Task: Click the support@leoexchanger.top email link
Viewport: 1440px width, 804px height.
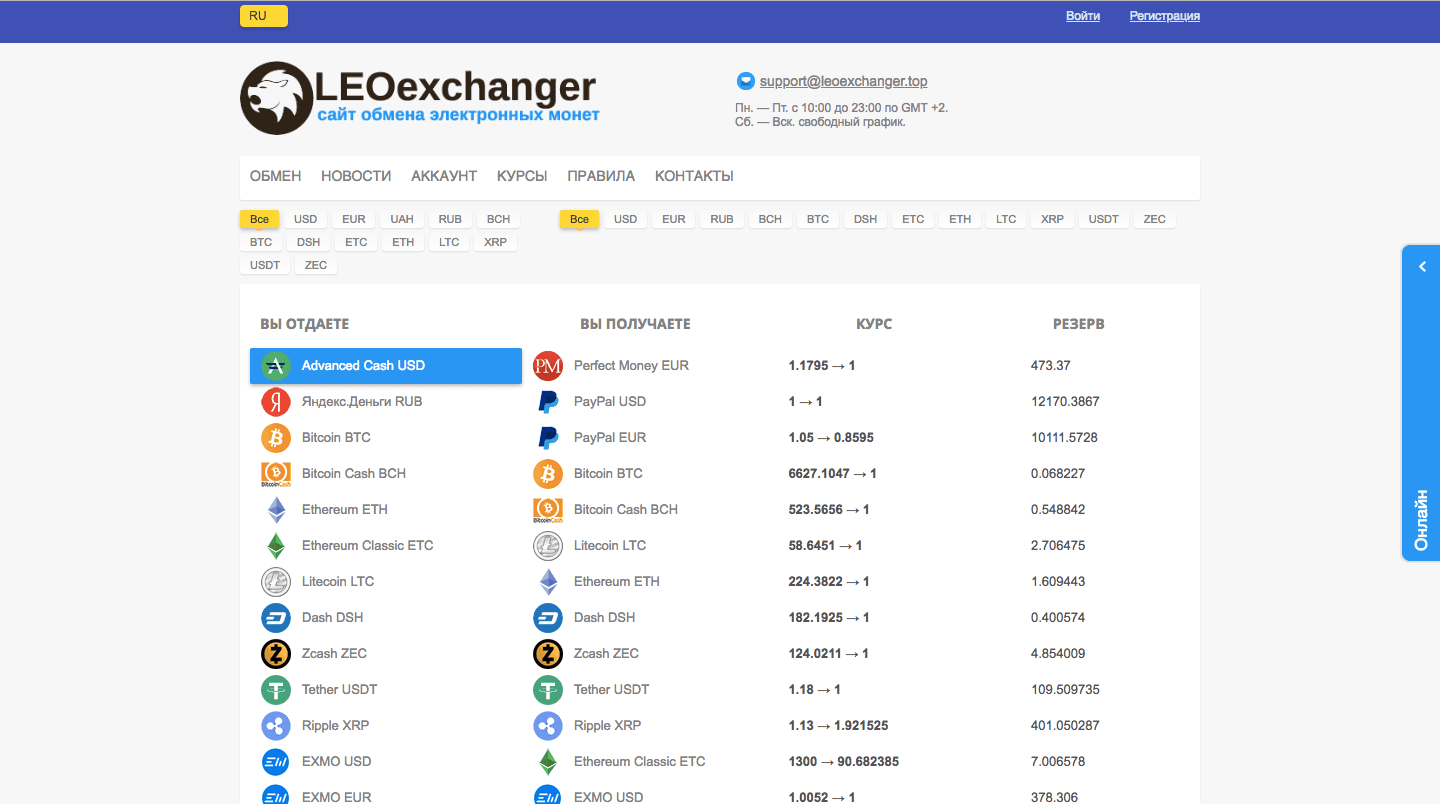Action: click(x=843, y=80)
